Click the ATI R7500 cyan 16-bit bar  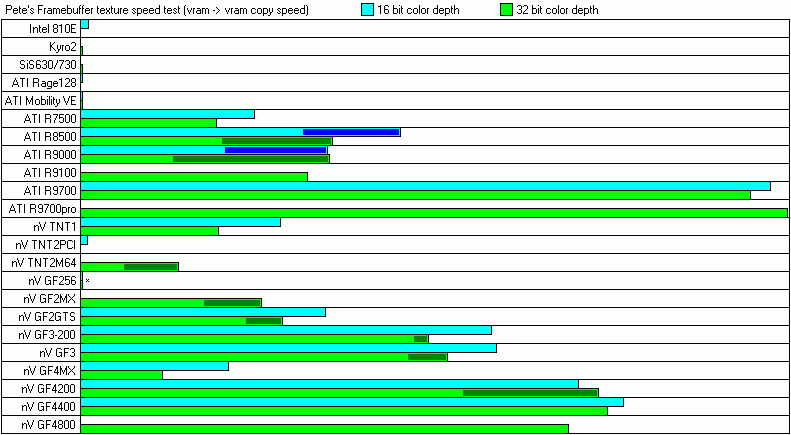click(x=167, y=115)
